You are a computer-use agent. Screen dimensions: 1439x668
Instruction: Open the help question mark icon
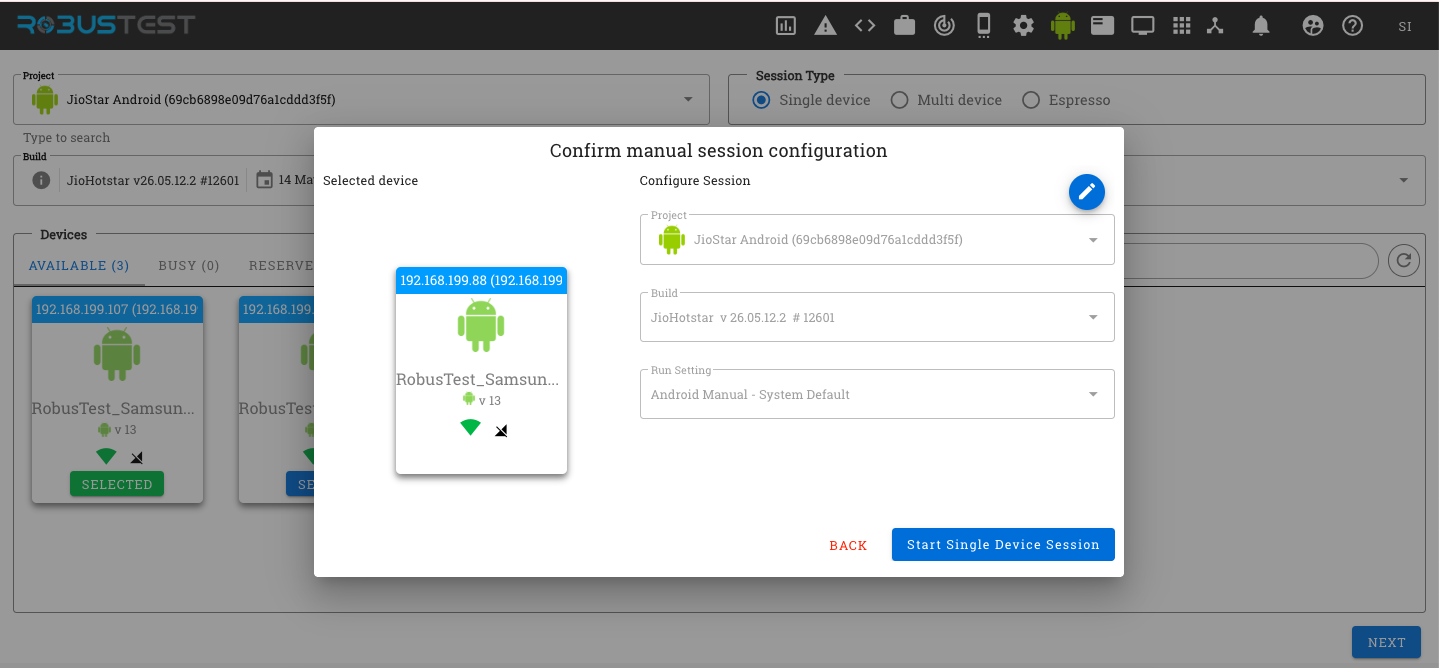(x=1353, y=26)
